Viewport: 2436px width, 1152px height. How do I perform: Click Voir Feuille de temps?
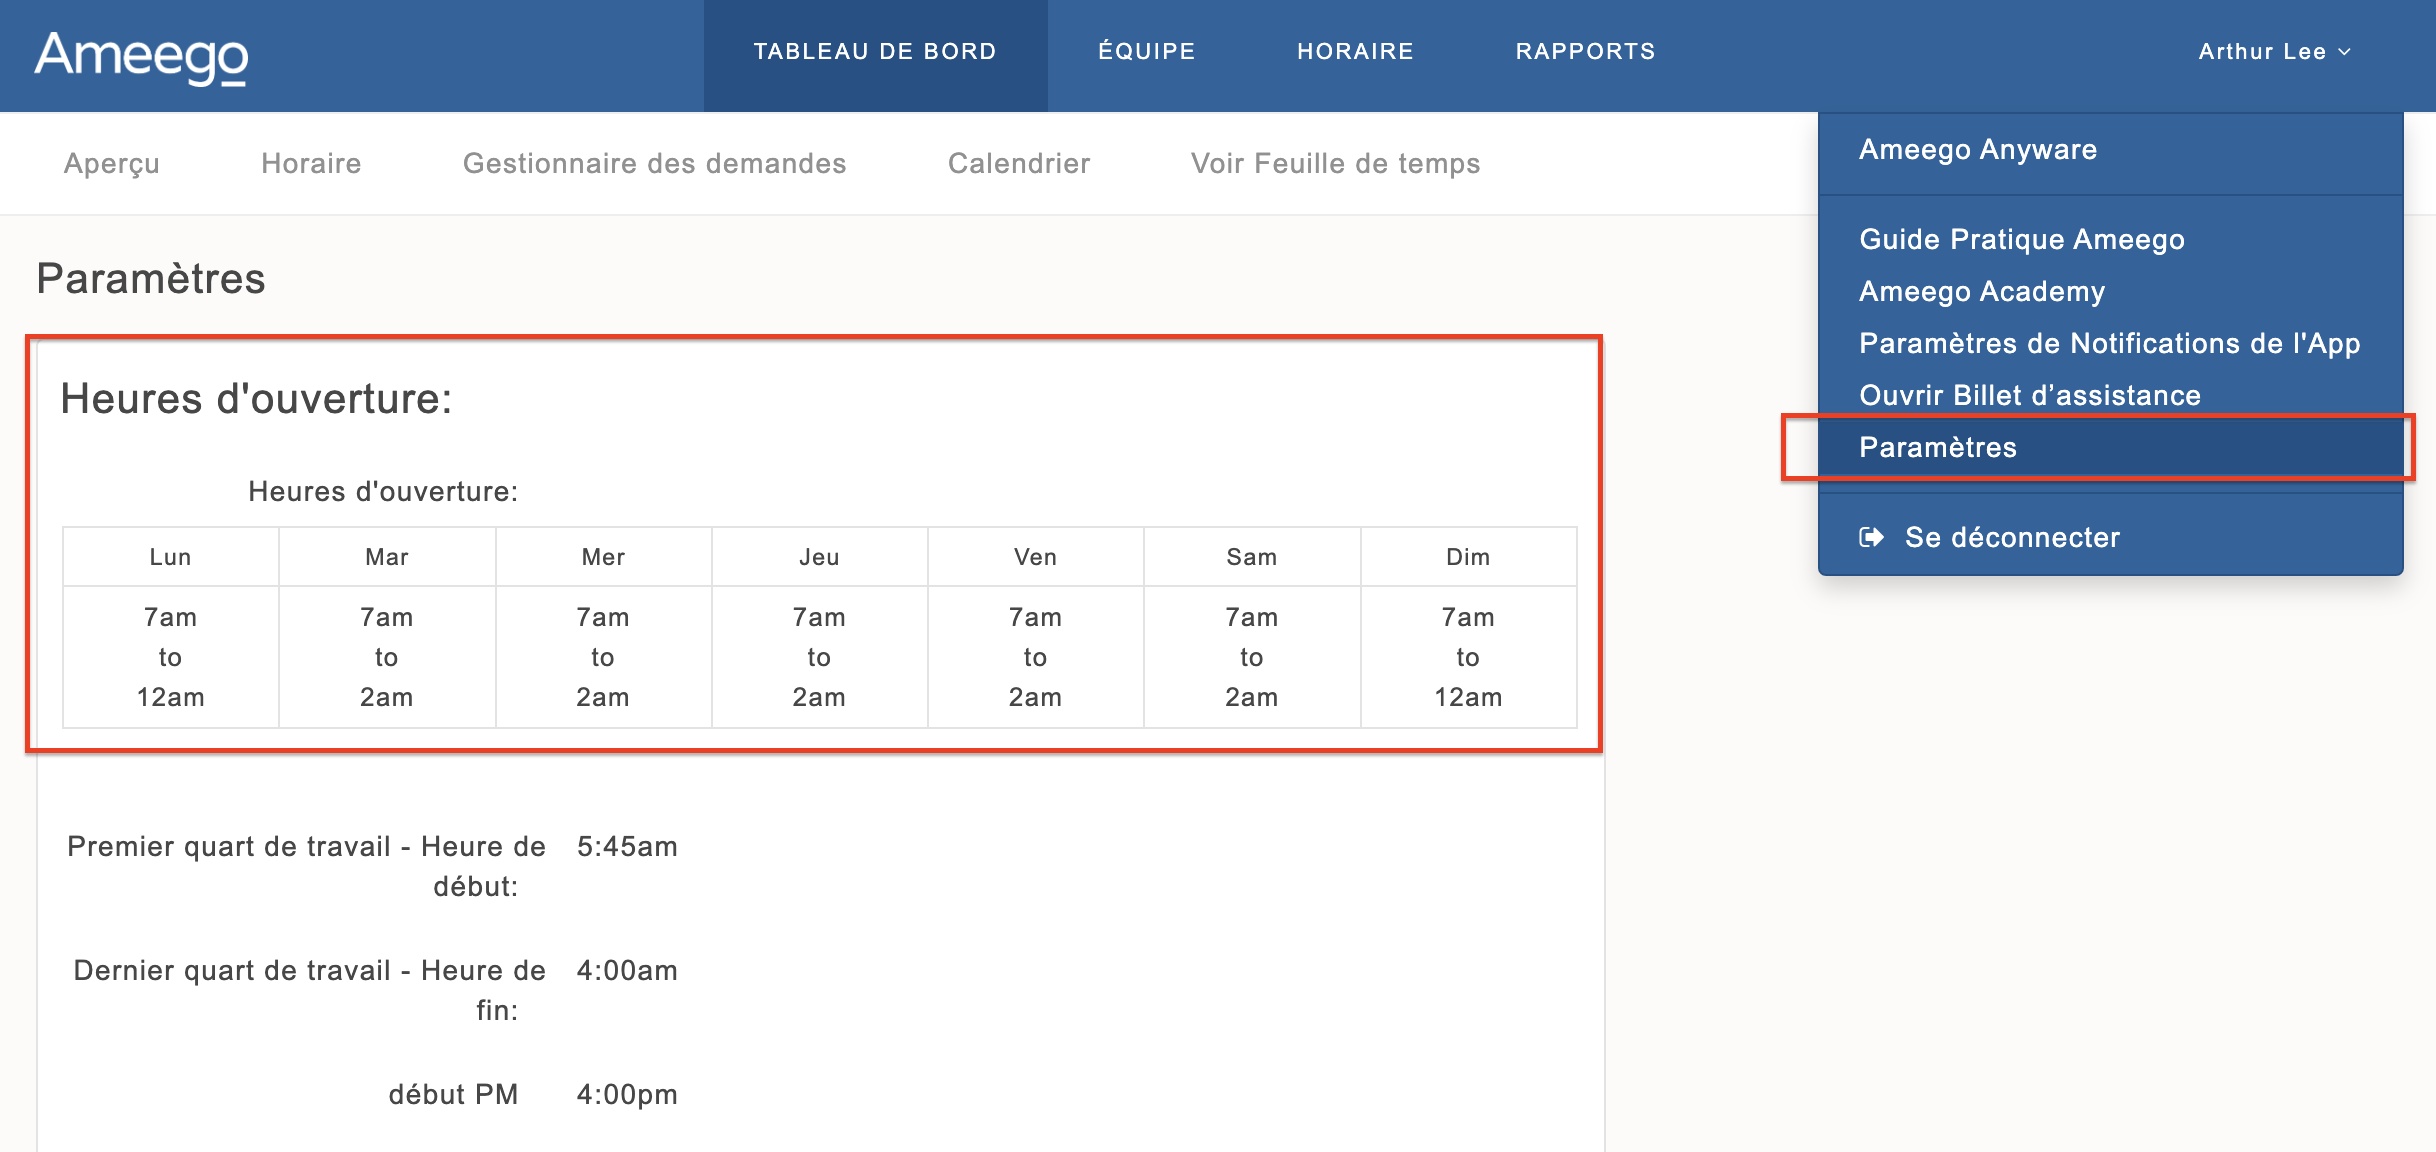1335,163
